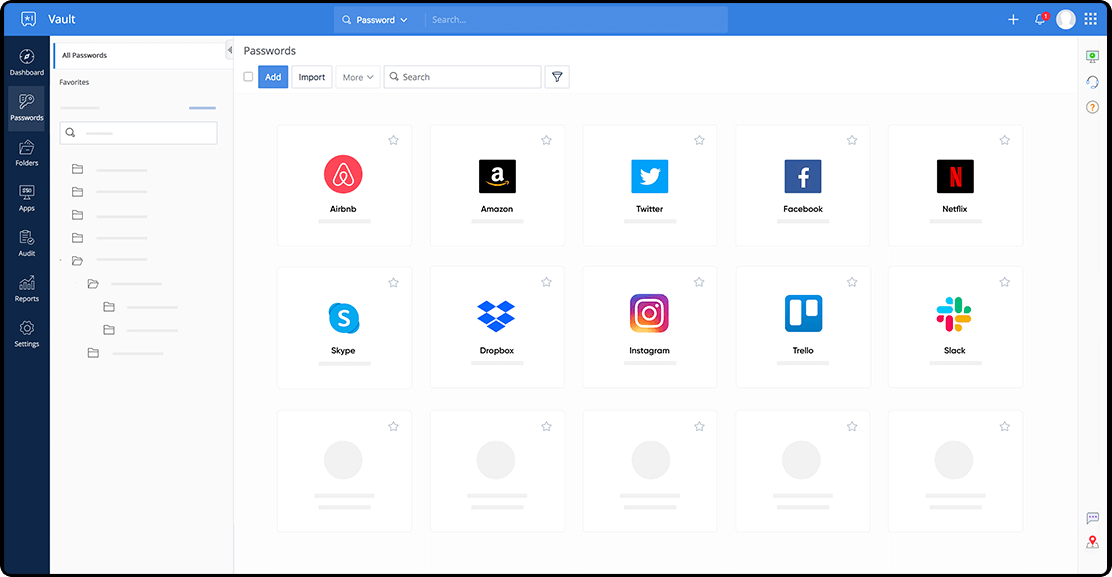The image size is (1112, 577).
Task: Mark Slack as favorite with star
Action: 1004,282
